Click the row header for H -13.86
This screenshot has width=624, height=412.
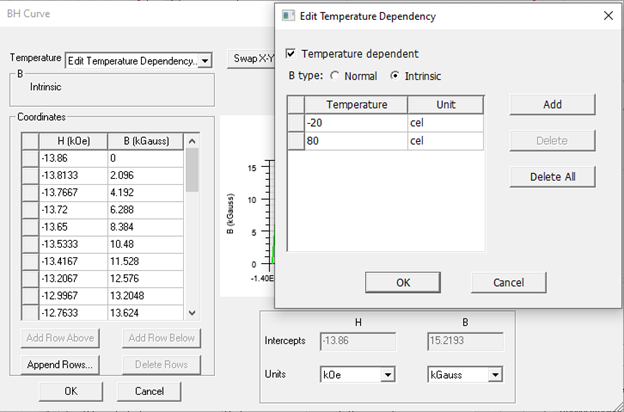coord(30,158)
